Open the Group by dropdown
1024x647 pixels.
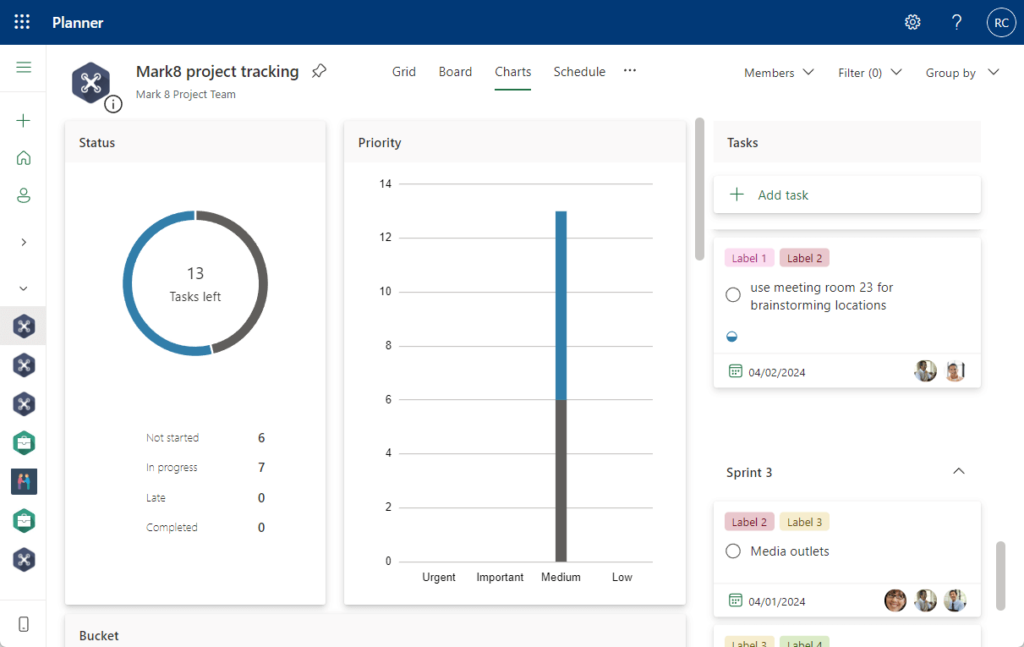click(963, 72)
